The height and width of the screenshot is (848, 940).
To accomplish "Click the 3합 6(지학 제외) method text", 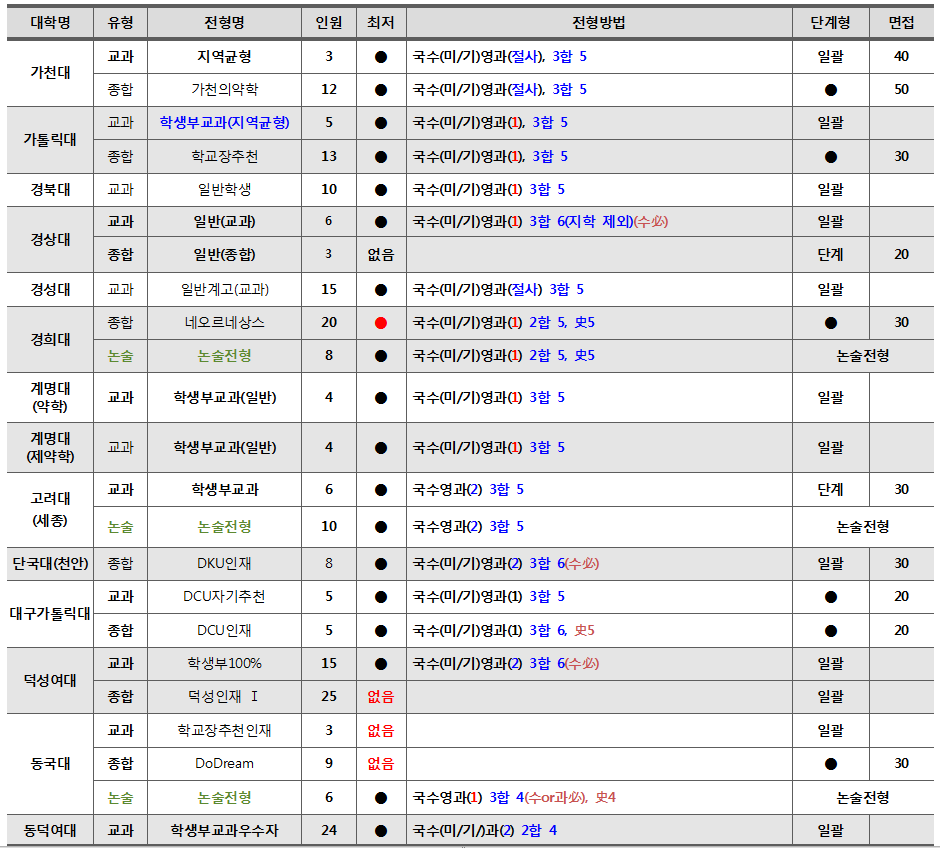I will 582,222.
